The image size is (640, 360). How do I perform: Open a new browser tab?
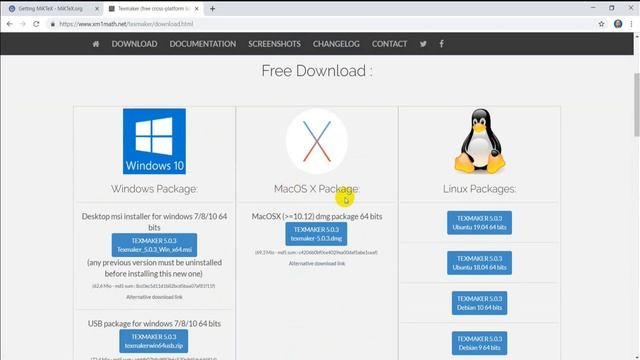[212, 9]
